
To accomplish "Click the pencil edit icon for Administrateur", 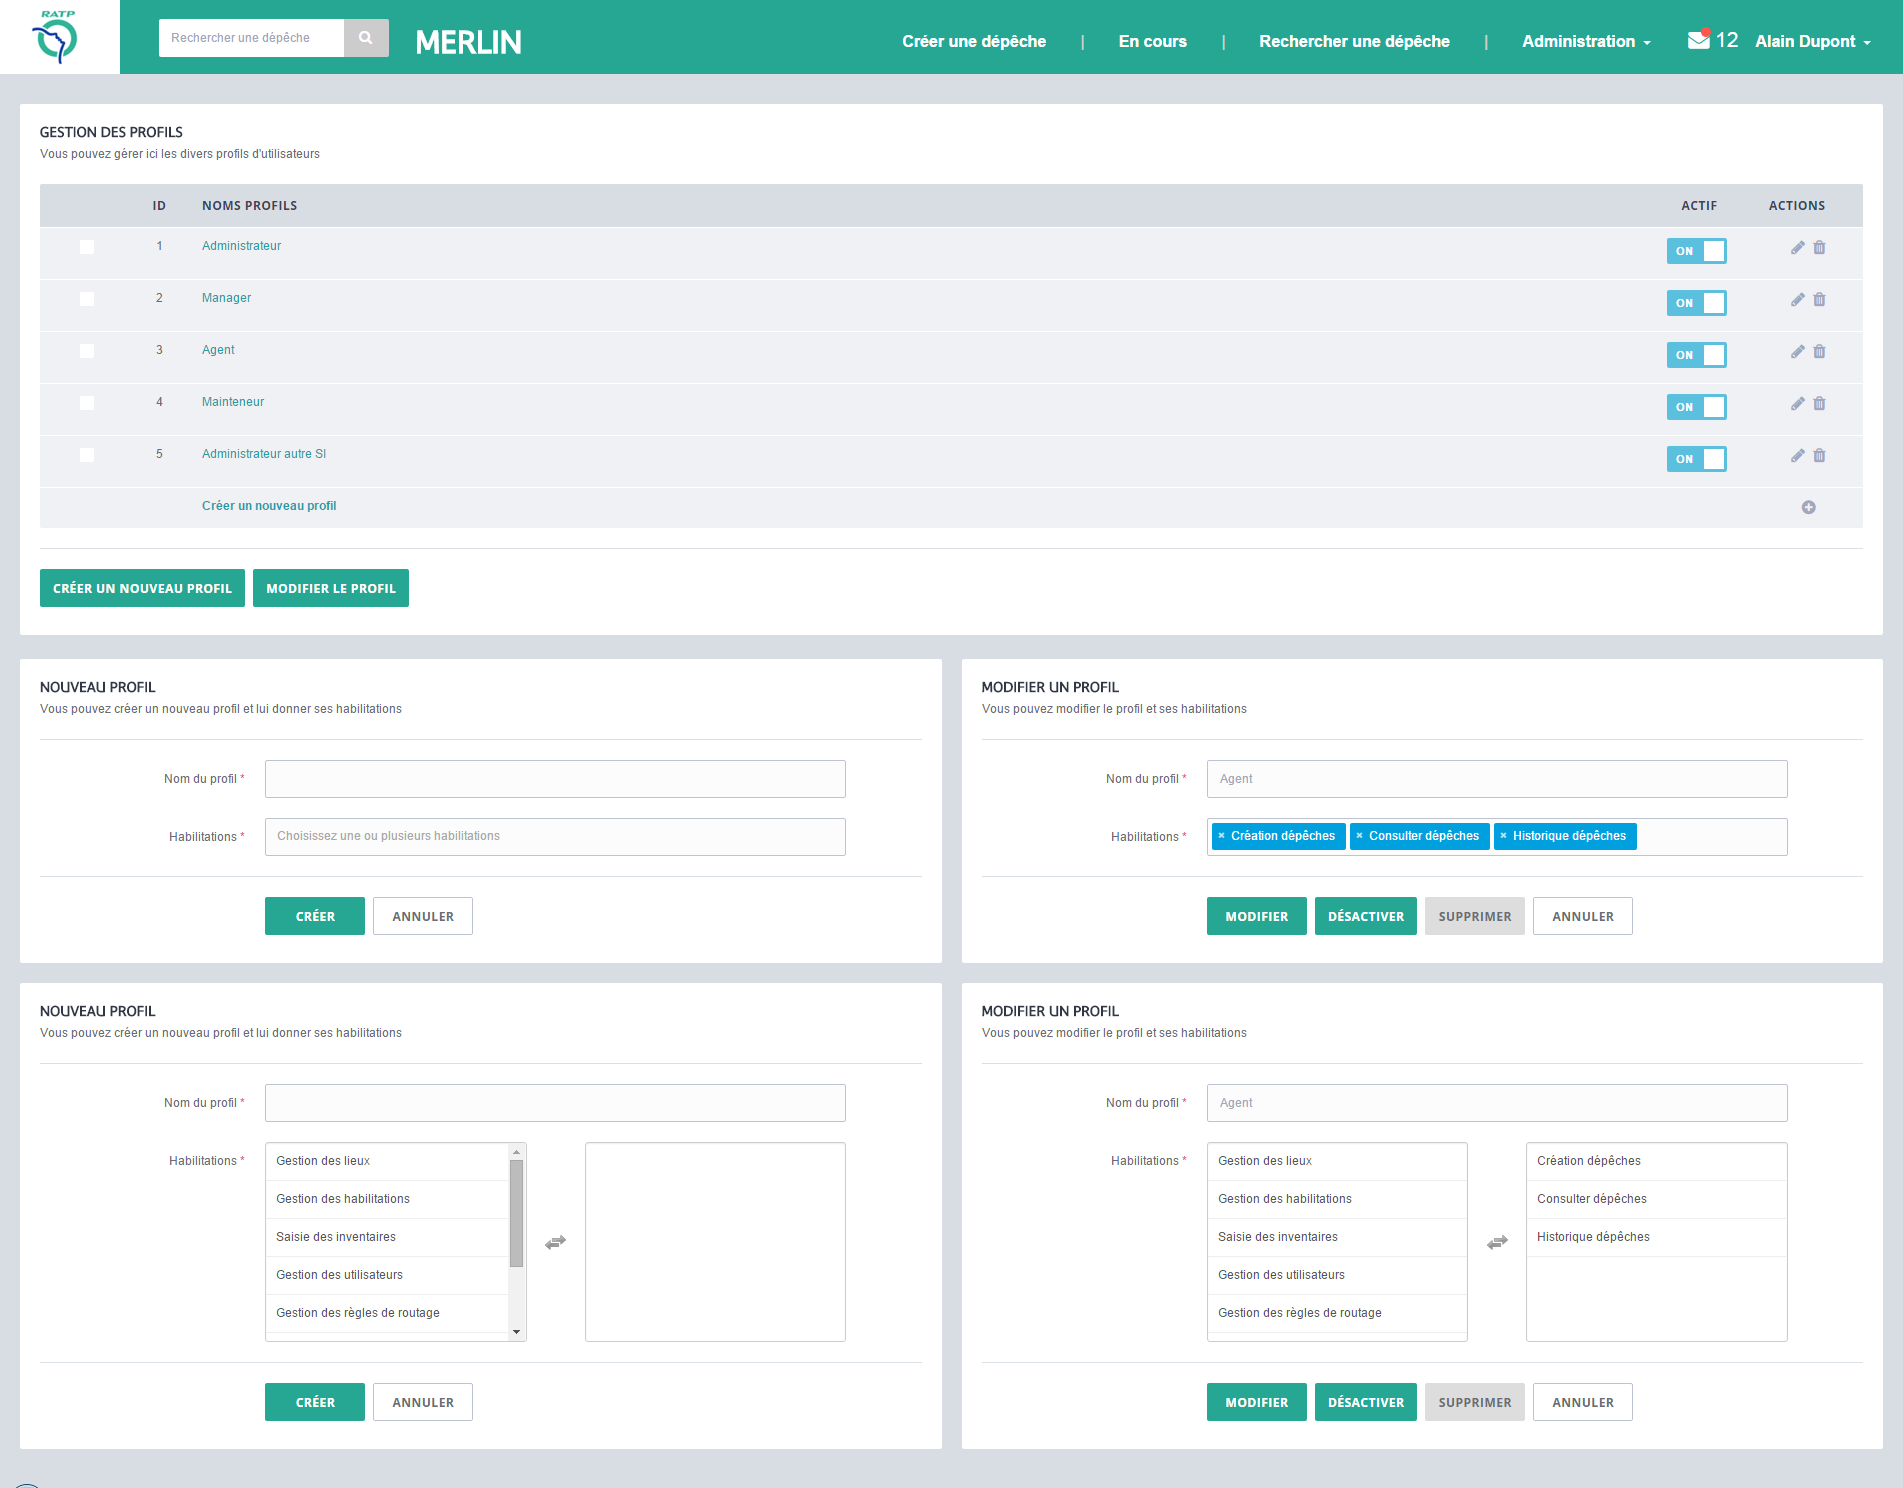I will pyautogui.click(x=1797, y=247).
